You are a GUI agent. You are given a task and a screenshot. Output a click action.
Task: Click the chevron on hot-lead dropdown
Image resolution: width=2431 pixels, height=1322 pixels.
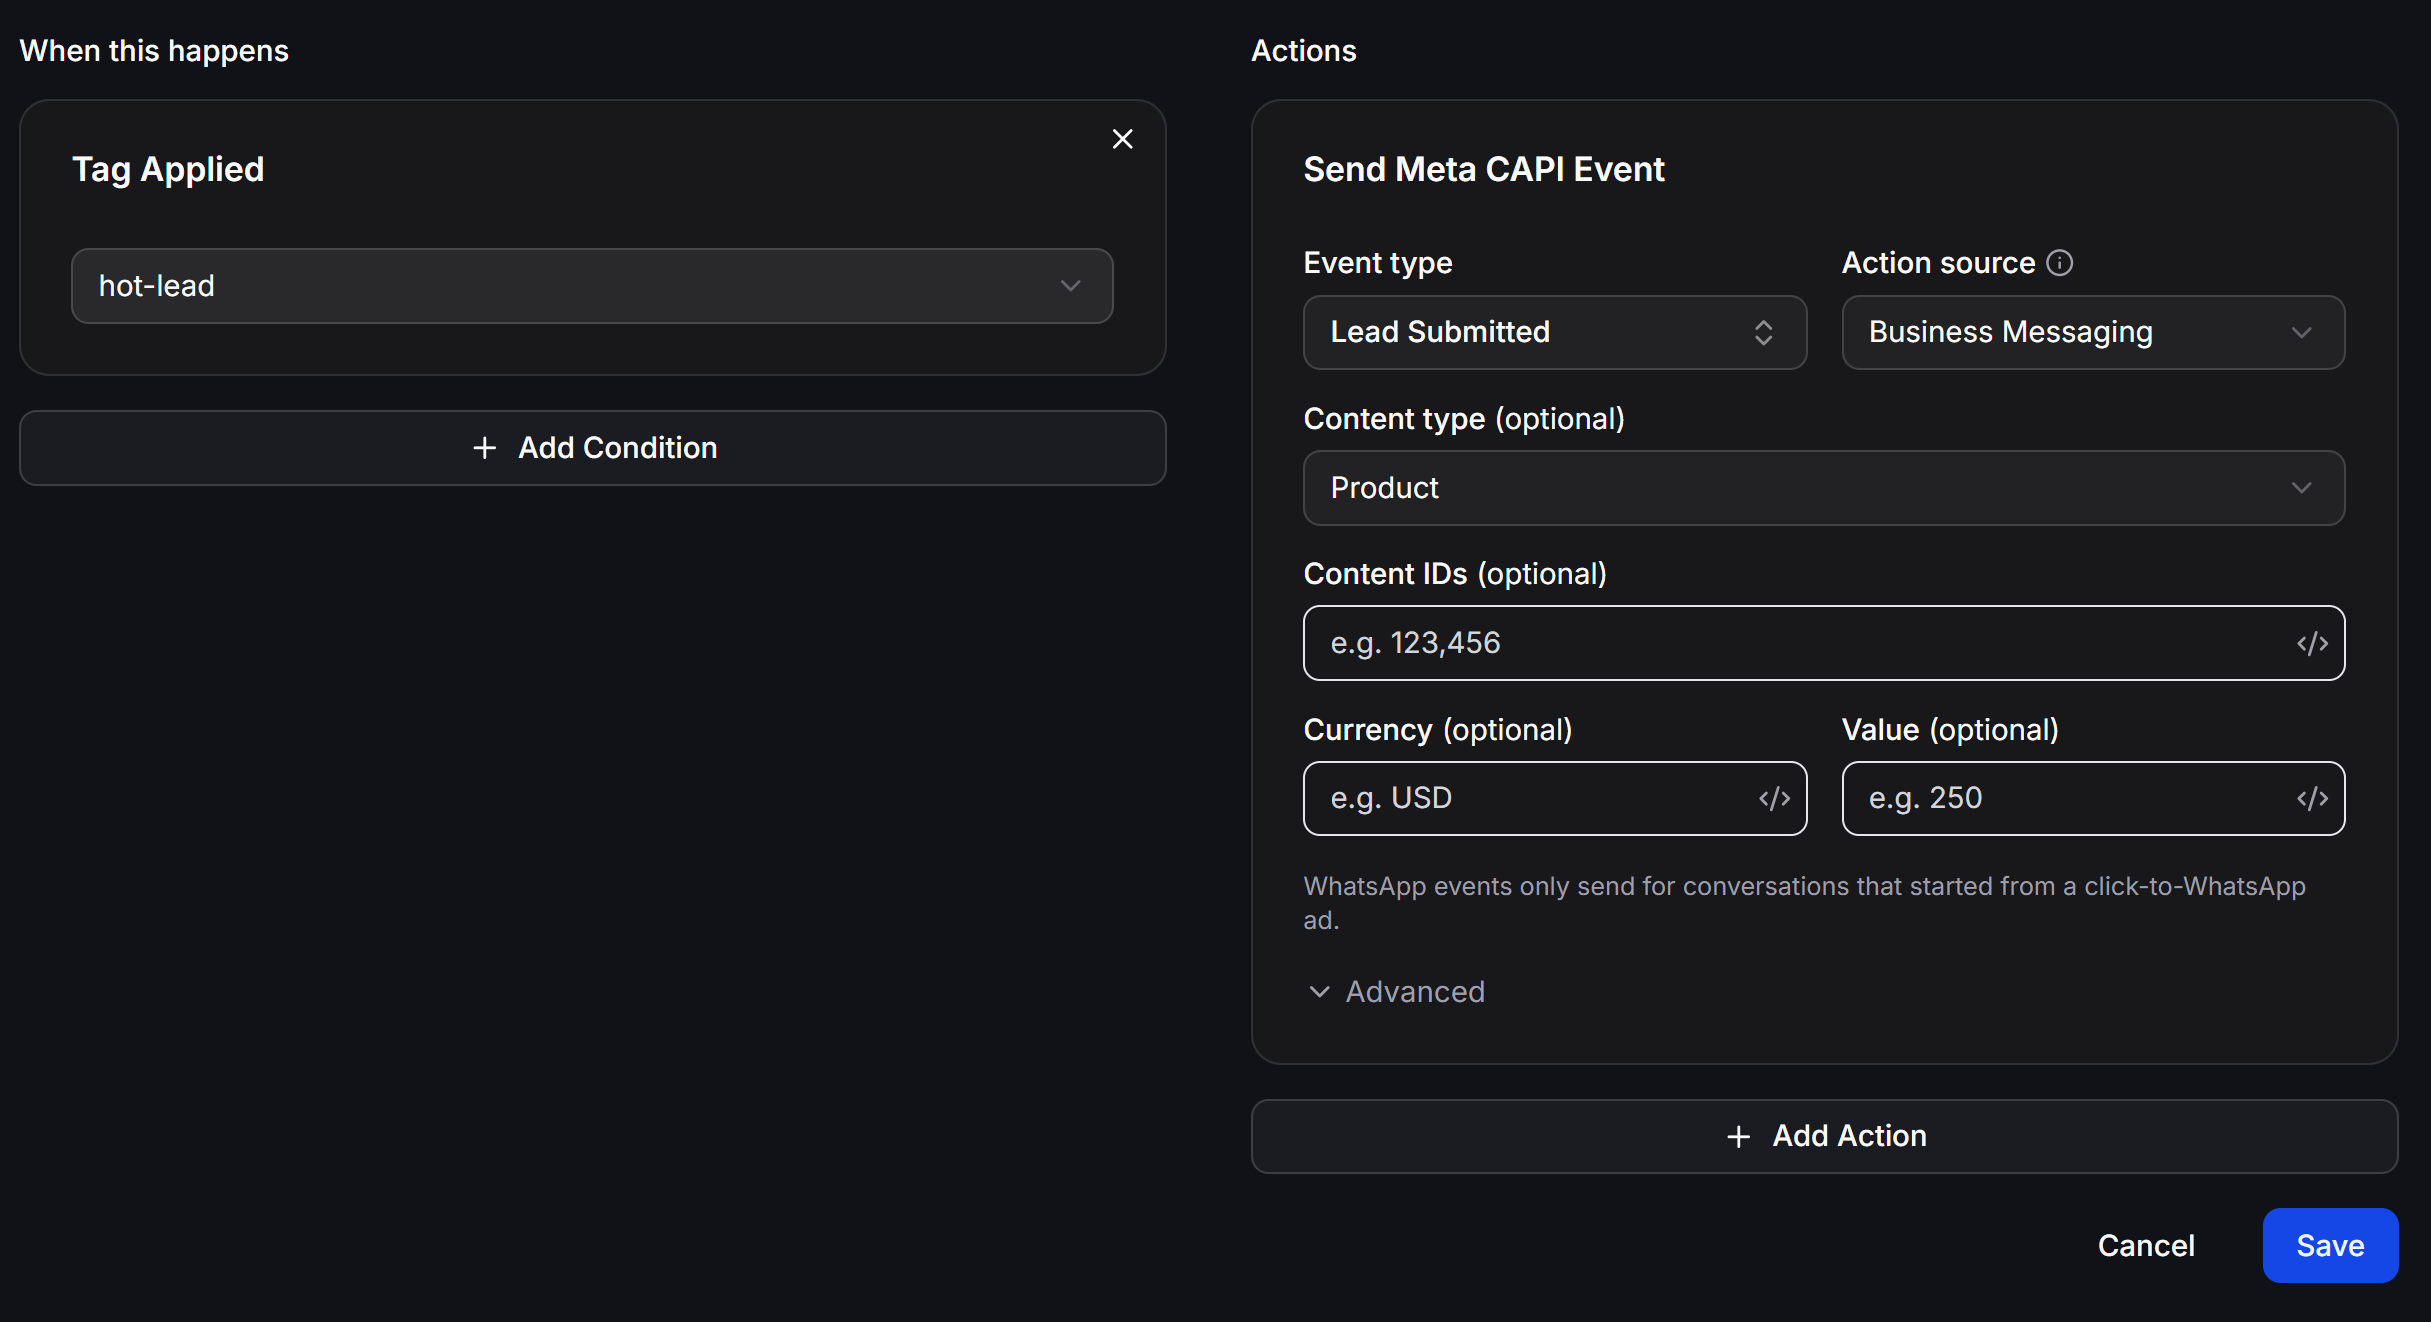click(1070, 286)
